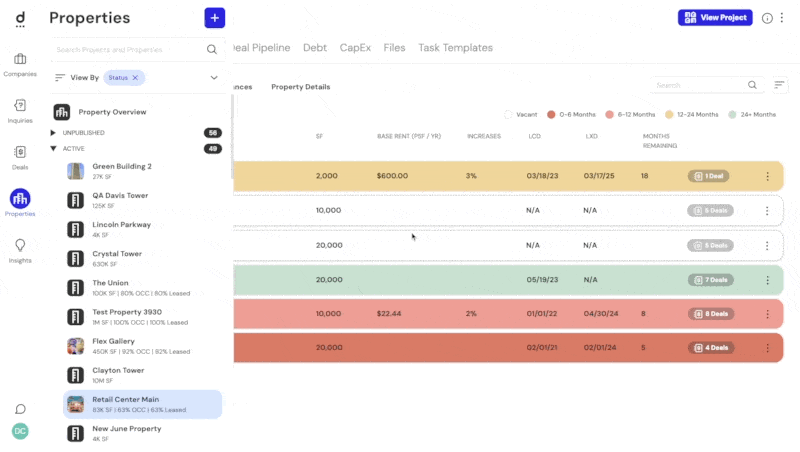Open the info icon next to View Project
800x452 pixels.
[767, 18]
